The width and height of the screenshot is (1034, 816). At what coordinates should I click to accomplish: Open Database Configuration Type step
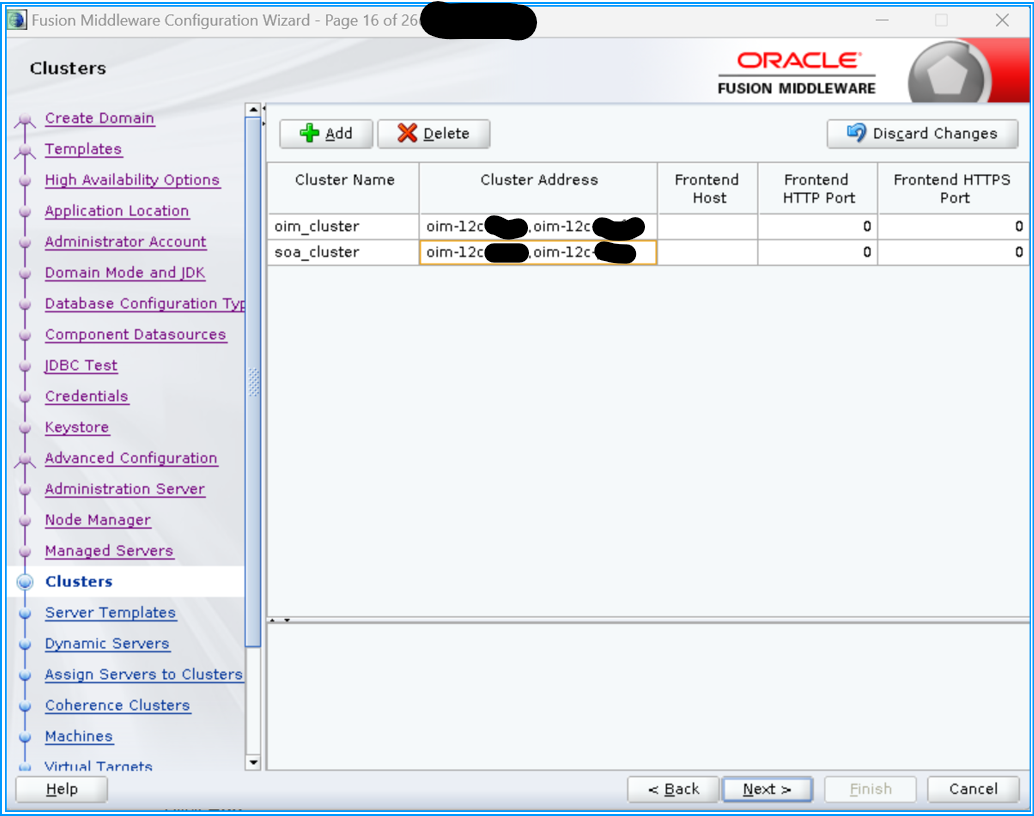[x=145, y=304]
